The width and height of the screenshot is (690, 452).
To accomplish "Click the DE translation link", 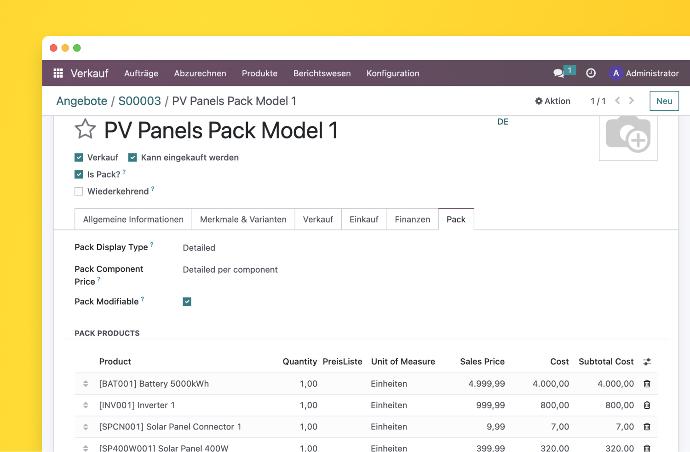I will 503,122.
